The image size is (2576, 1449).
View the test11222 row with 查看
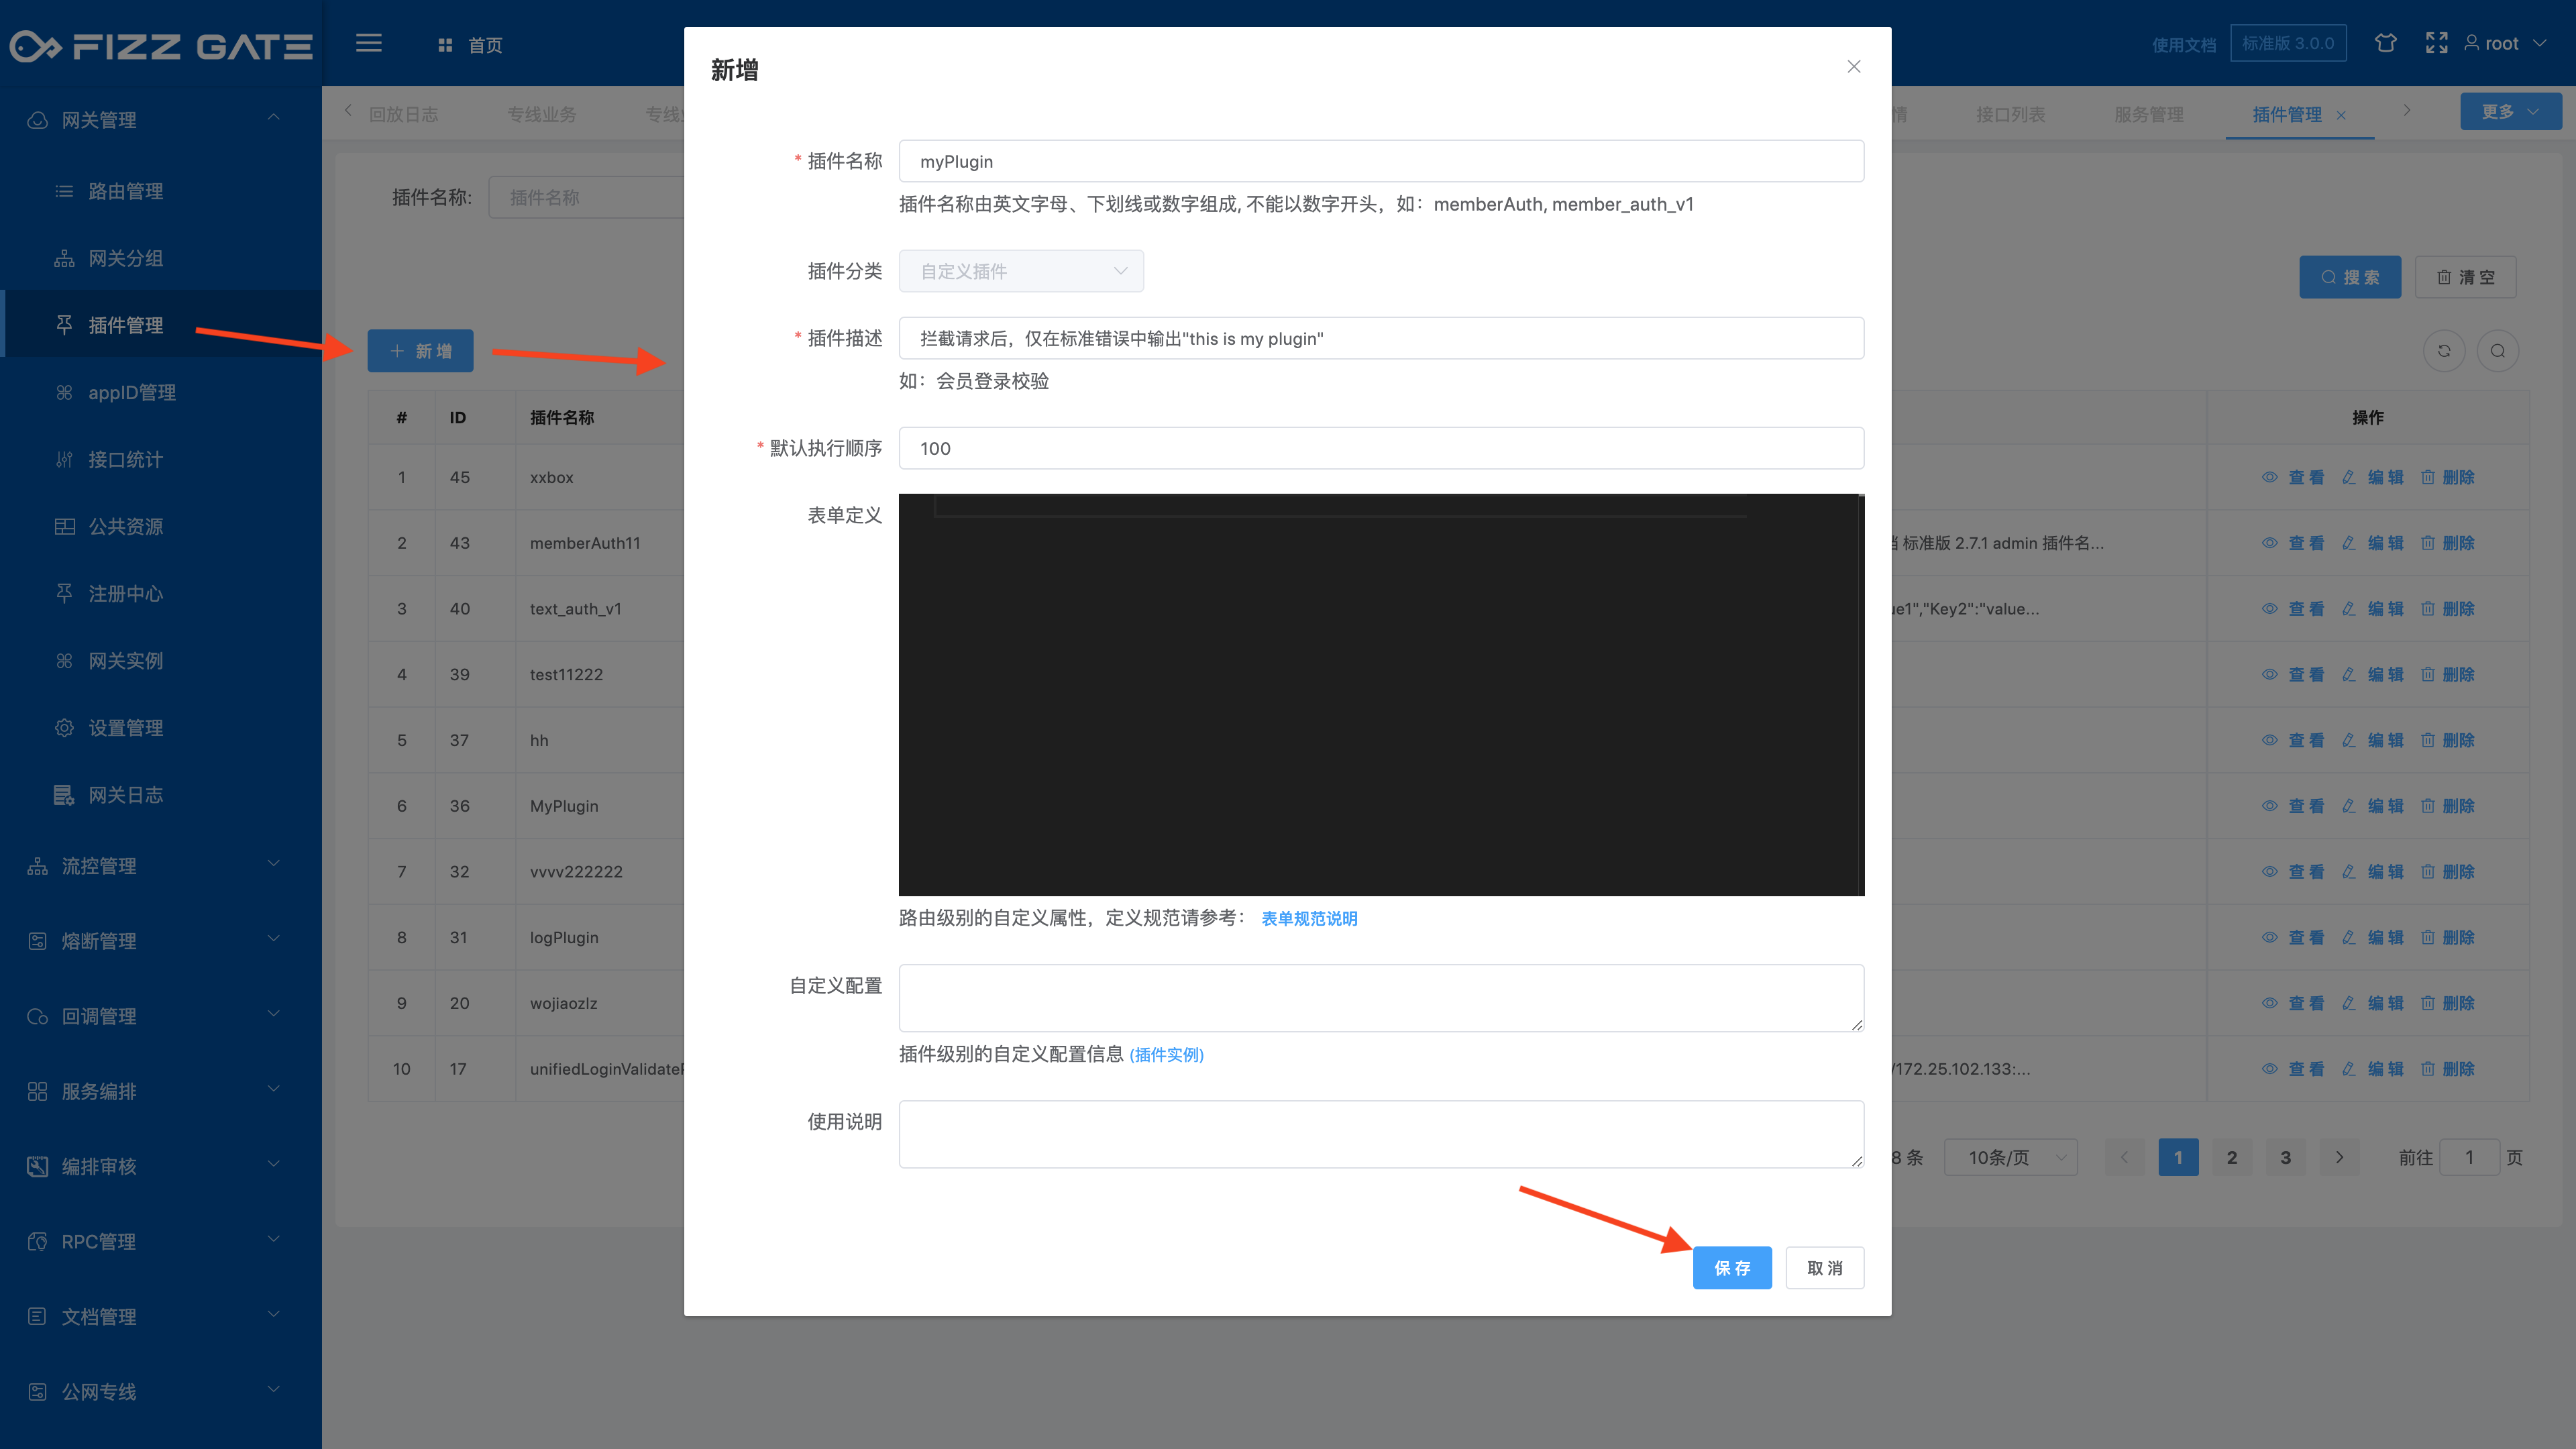click(2293, 674)
